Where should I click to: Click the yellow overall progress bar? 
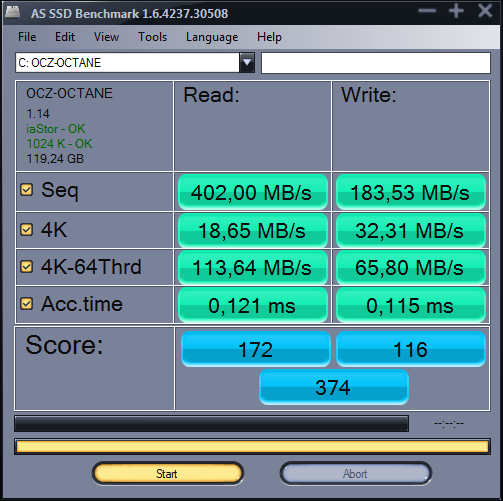pos(252,447)
